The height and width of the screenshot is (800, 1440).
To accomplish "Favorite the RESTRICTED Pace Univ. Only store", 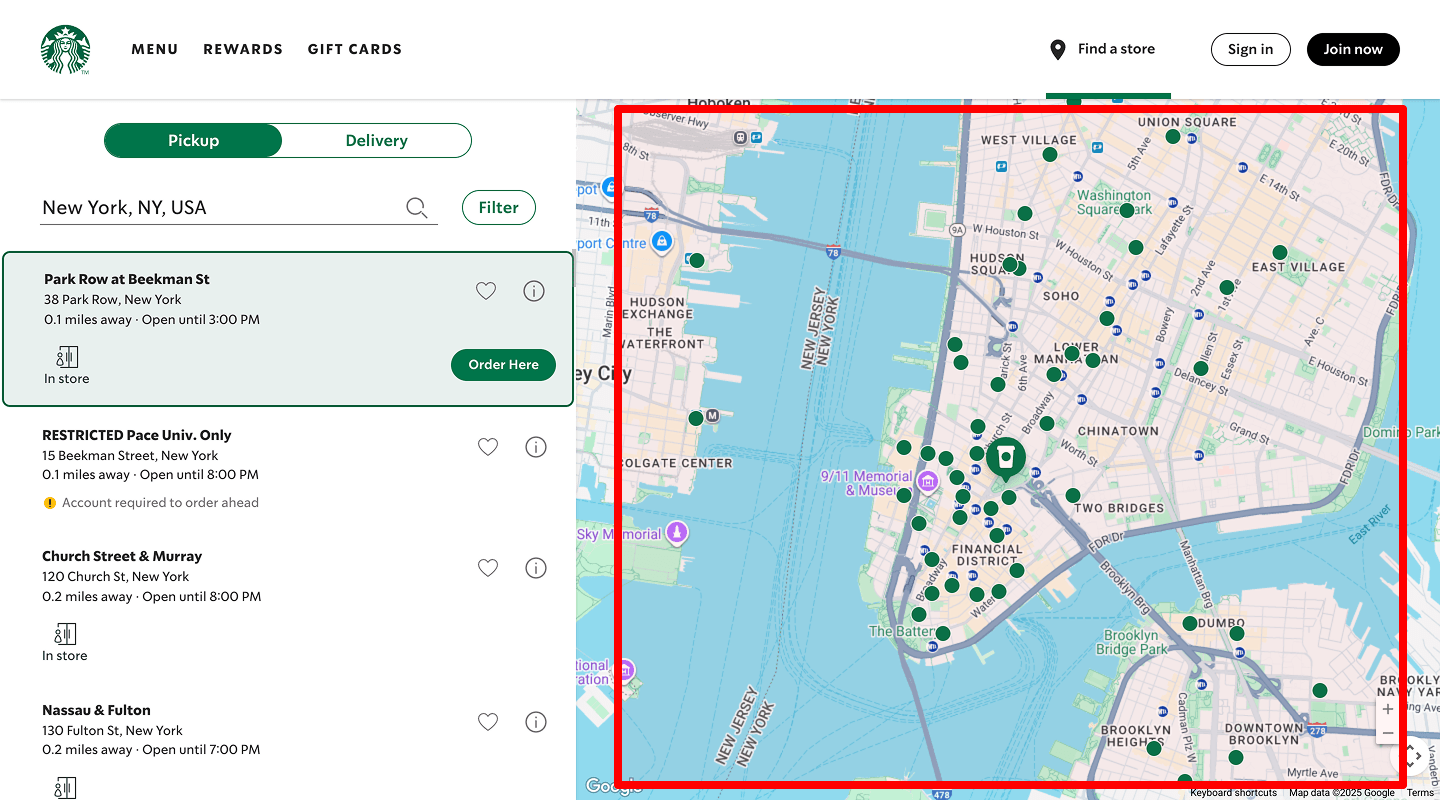I will click(x=488, y=446).
